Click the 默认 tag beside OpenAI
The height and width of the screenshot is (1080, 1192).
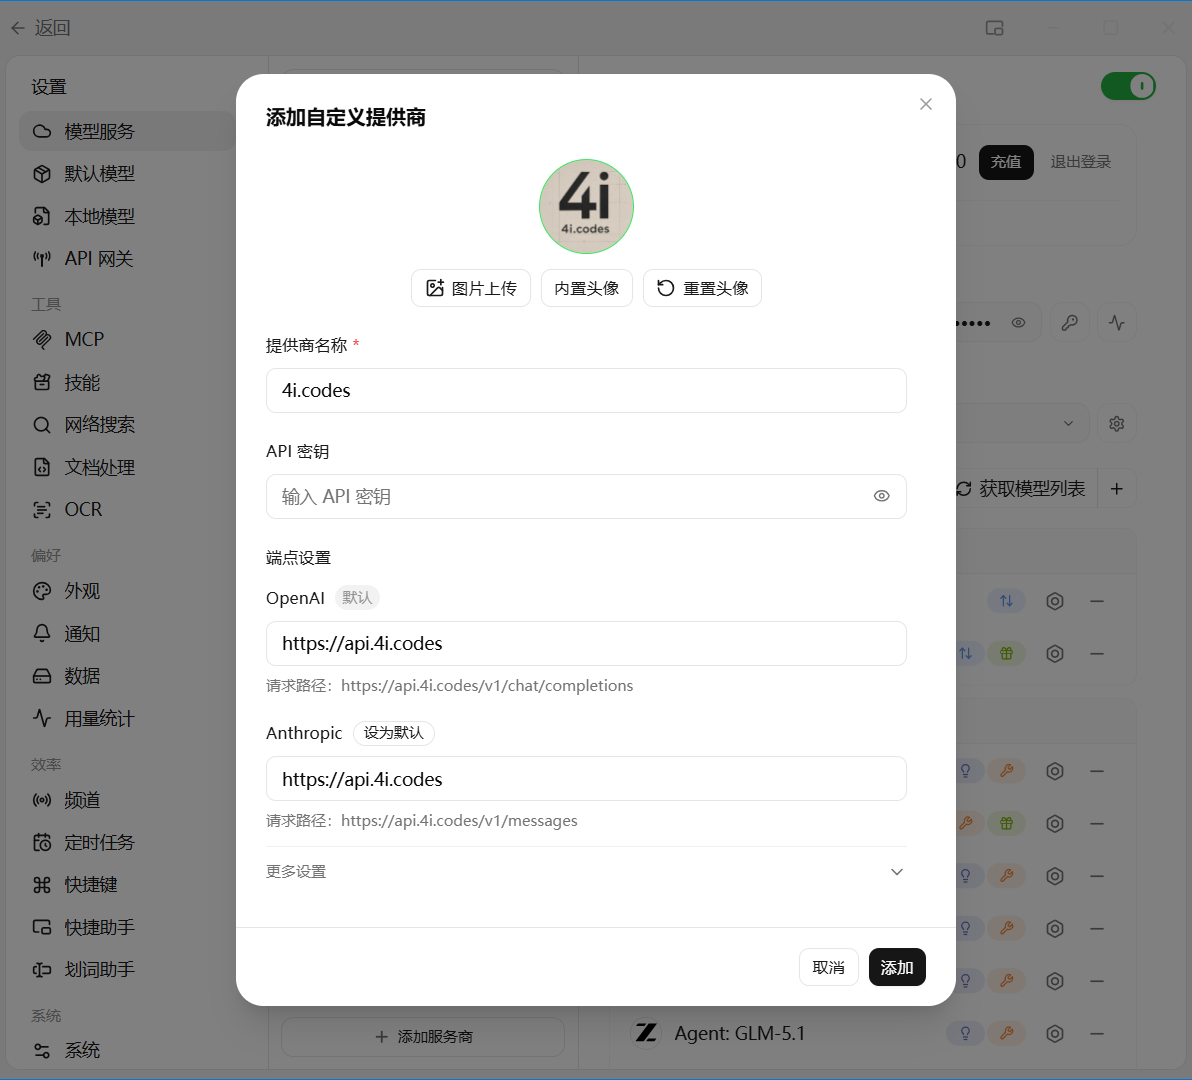tap(357, 598)
